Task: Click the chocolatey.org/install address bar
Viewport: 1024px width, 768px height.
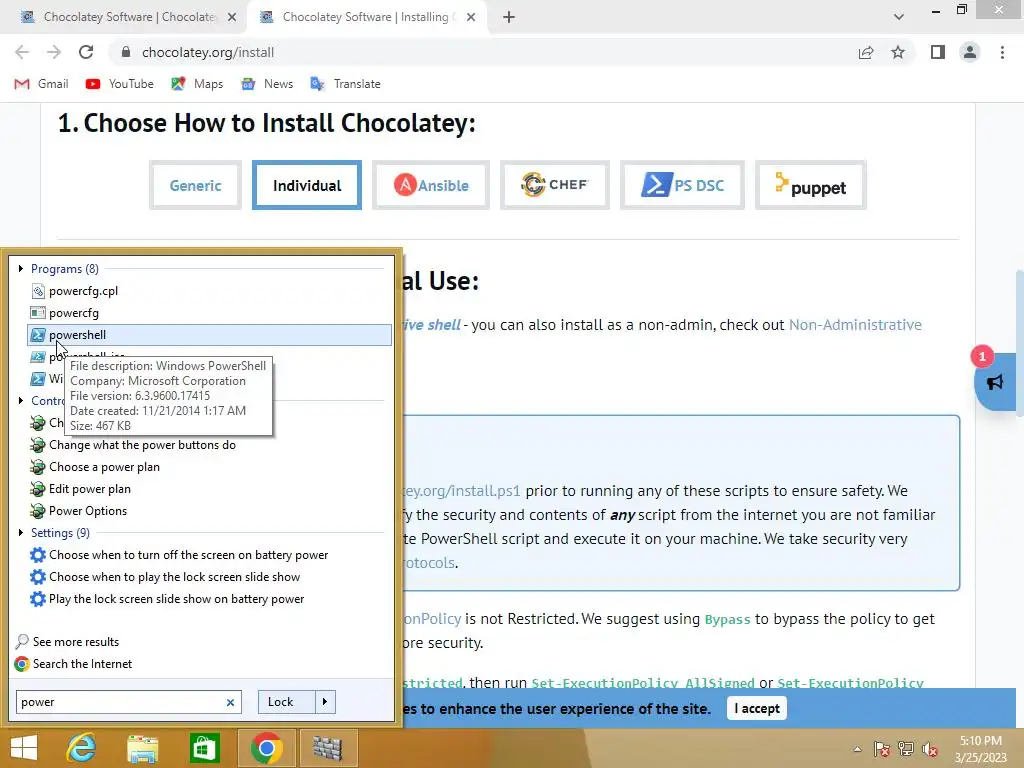Action: click(x=483, y=52)
